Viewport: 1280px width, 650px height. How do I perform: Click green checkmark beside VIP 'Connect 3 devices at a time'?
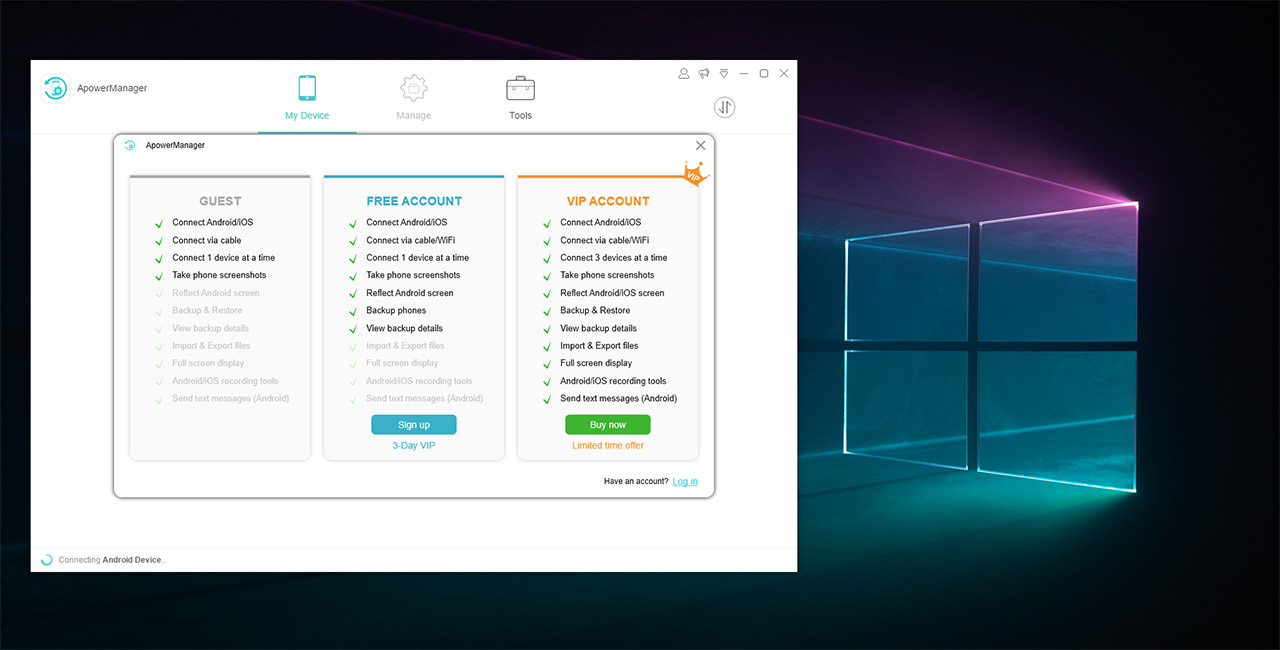547,258
